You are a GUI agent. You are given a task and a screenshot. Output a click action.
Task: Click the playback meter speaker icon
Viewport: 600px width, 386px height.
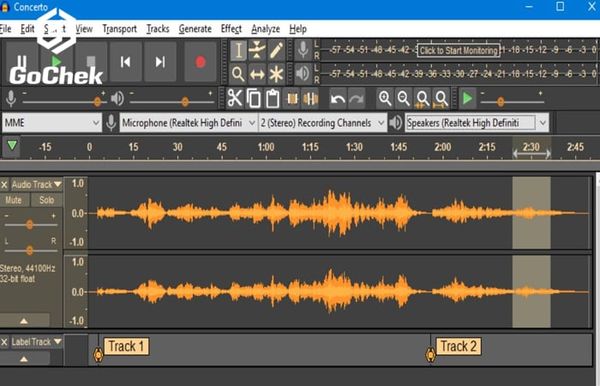point(303,73)
